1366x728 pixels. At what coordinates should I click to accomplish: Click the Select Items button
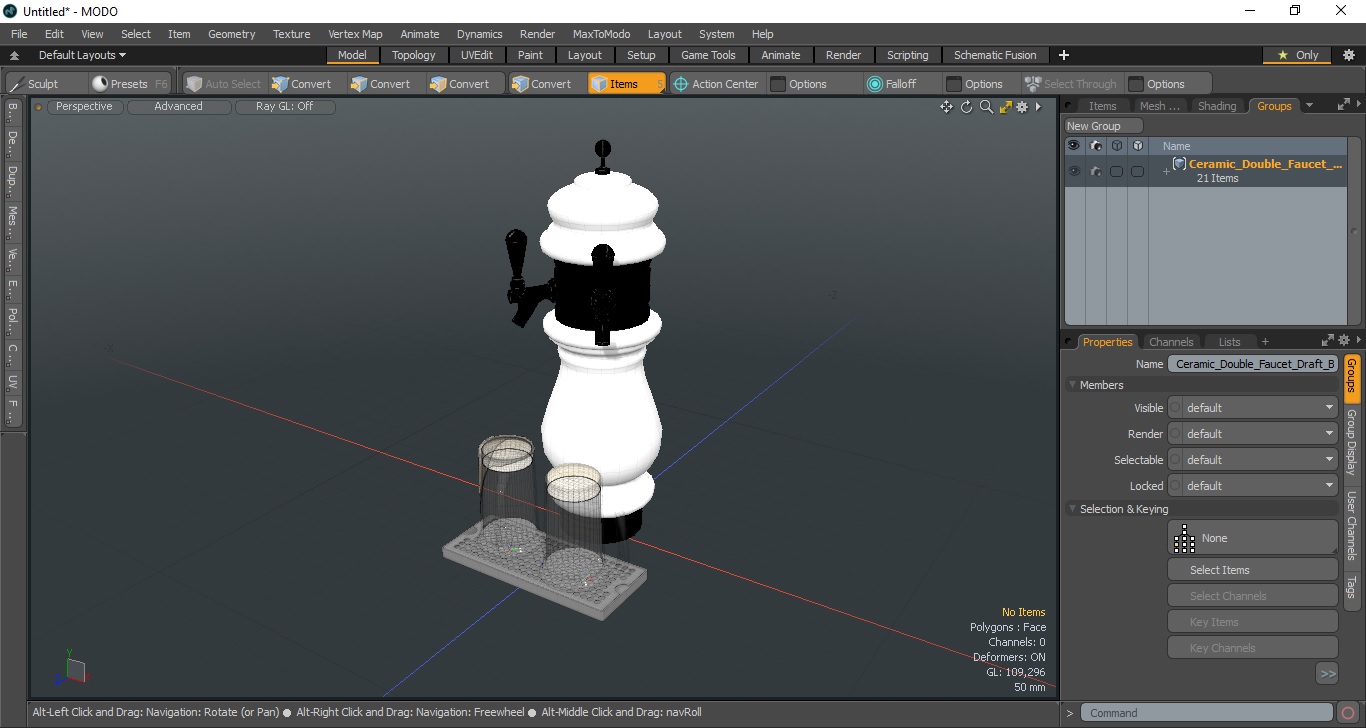[x=1252, y=570]
